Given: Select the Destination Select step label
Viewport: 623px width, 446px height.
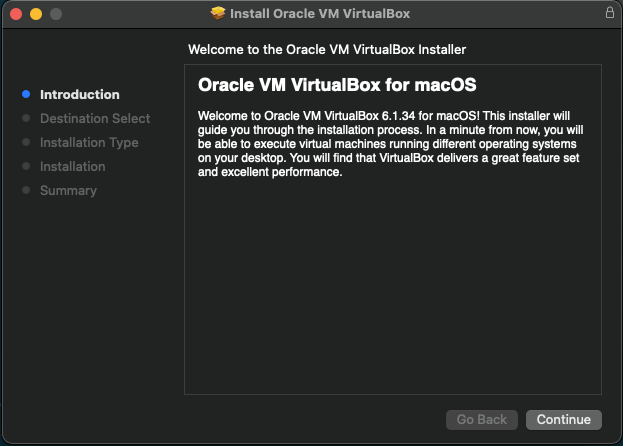Looking at the screenshot, I should (x=95, y=119).
